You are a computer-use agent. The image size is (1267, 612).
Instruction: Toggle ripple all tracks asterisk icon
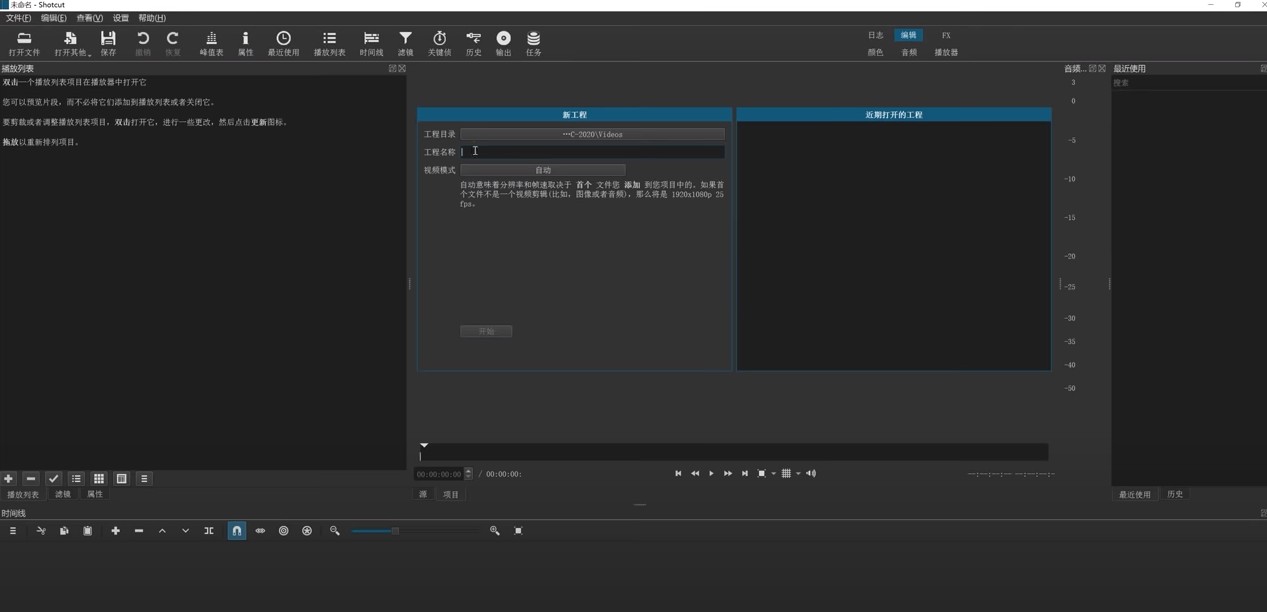click(307, 531)
